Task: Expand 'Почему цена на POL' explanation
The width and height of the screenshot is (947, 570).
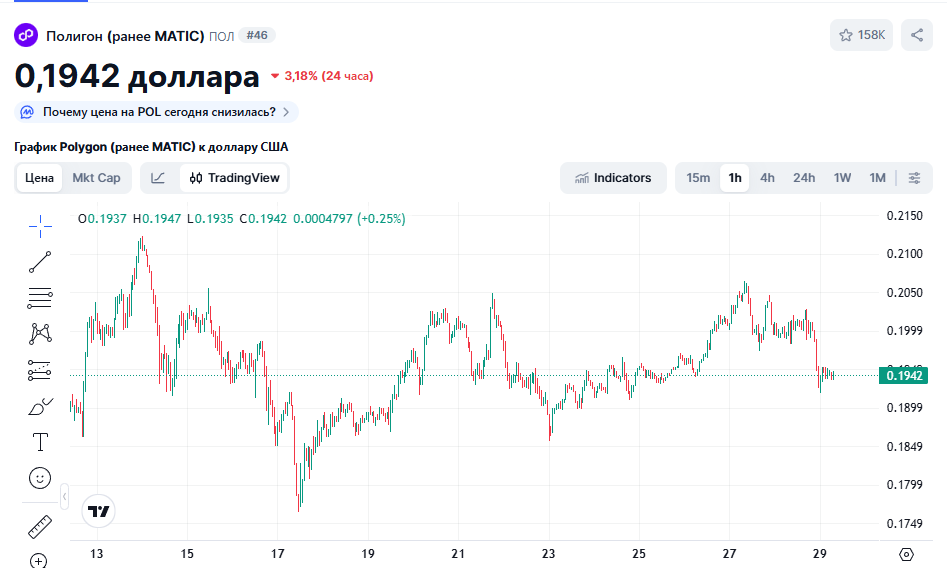Action: click(x=157, y=112)
